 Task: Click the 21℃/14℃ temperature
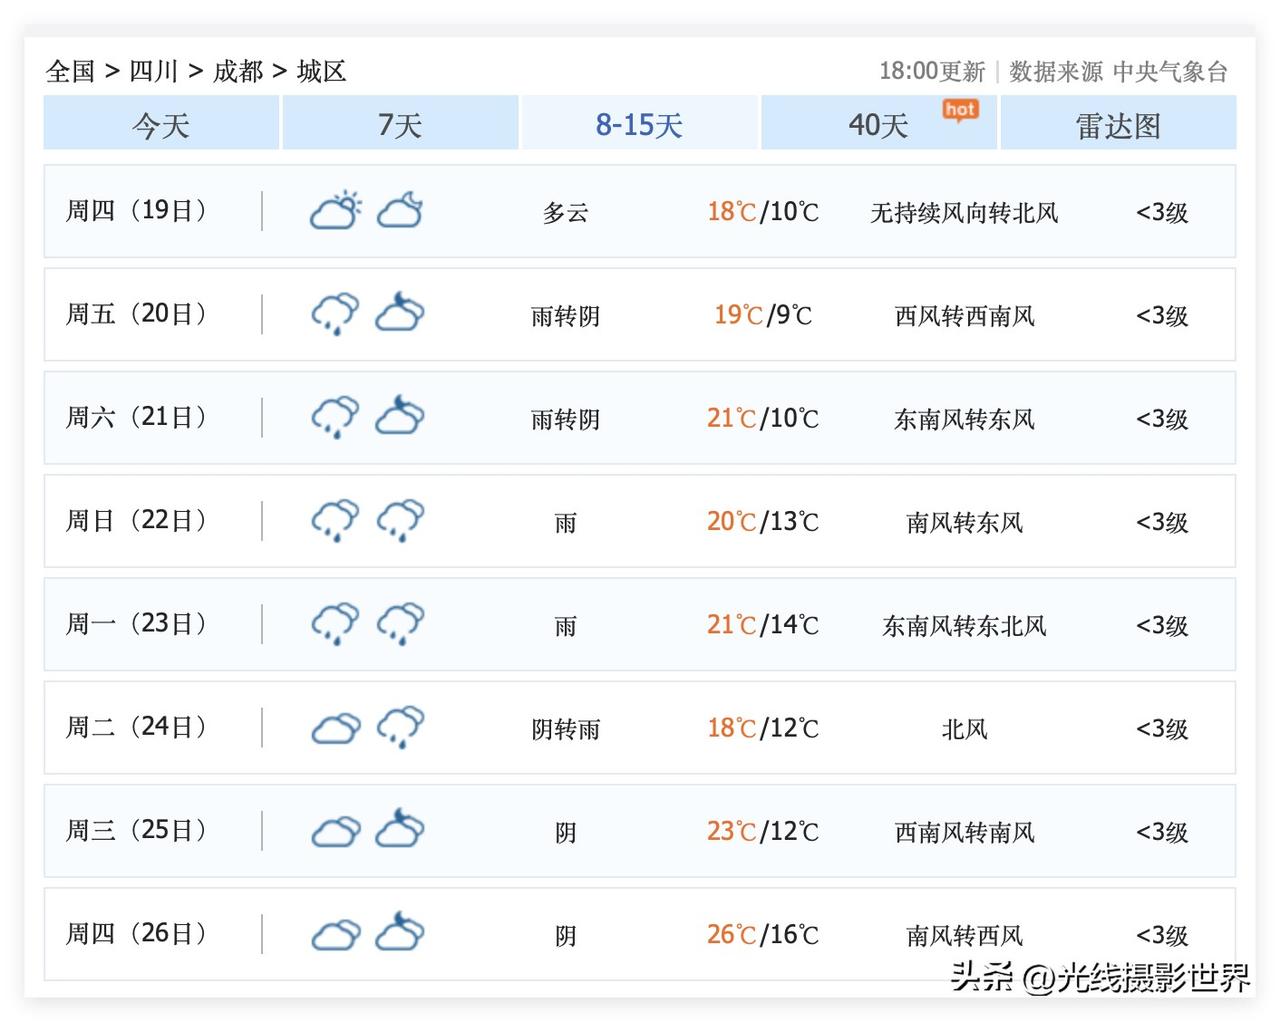pos(763,625)
